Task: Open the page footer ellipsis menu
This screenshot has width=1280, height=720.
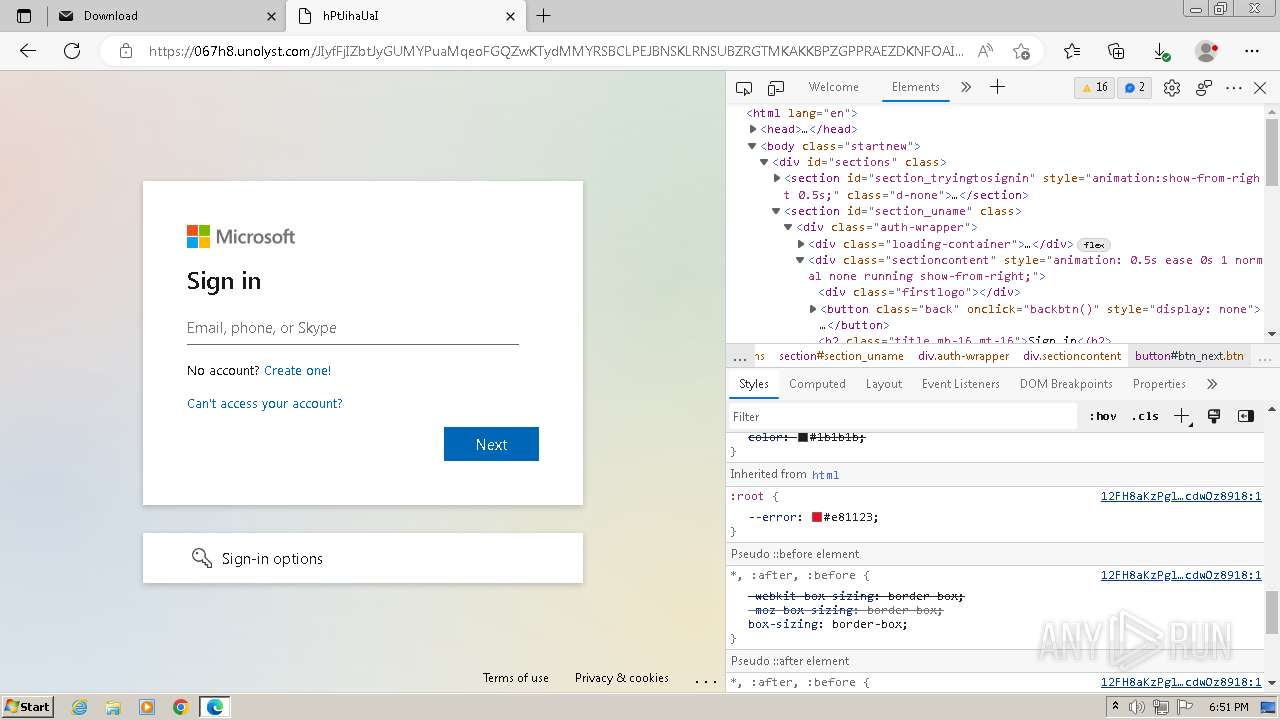Action: pyautogui.click(x=706, y=679)
